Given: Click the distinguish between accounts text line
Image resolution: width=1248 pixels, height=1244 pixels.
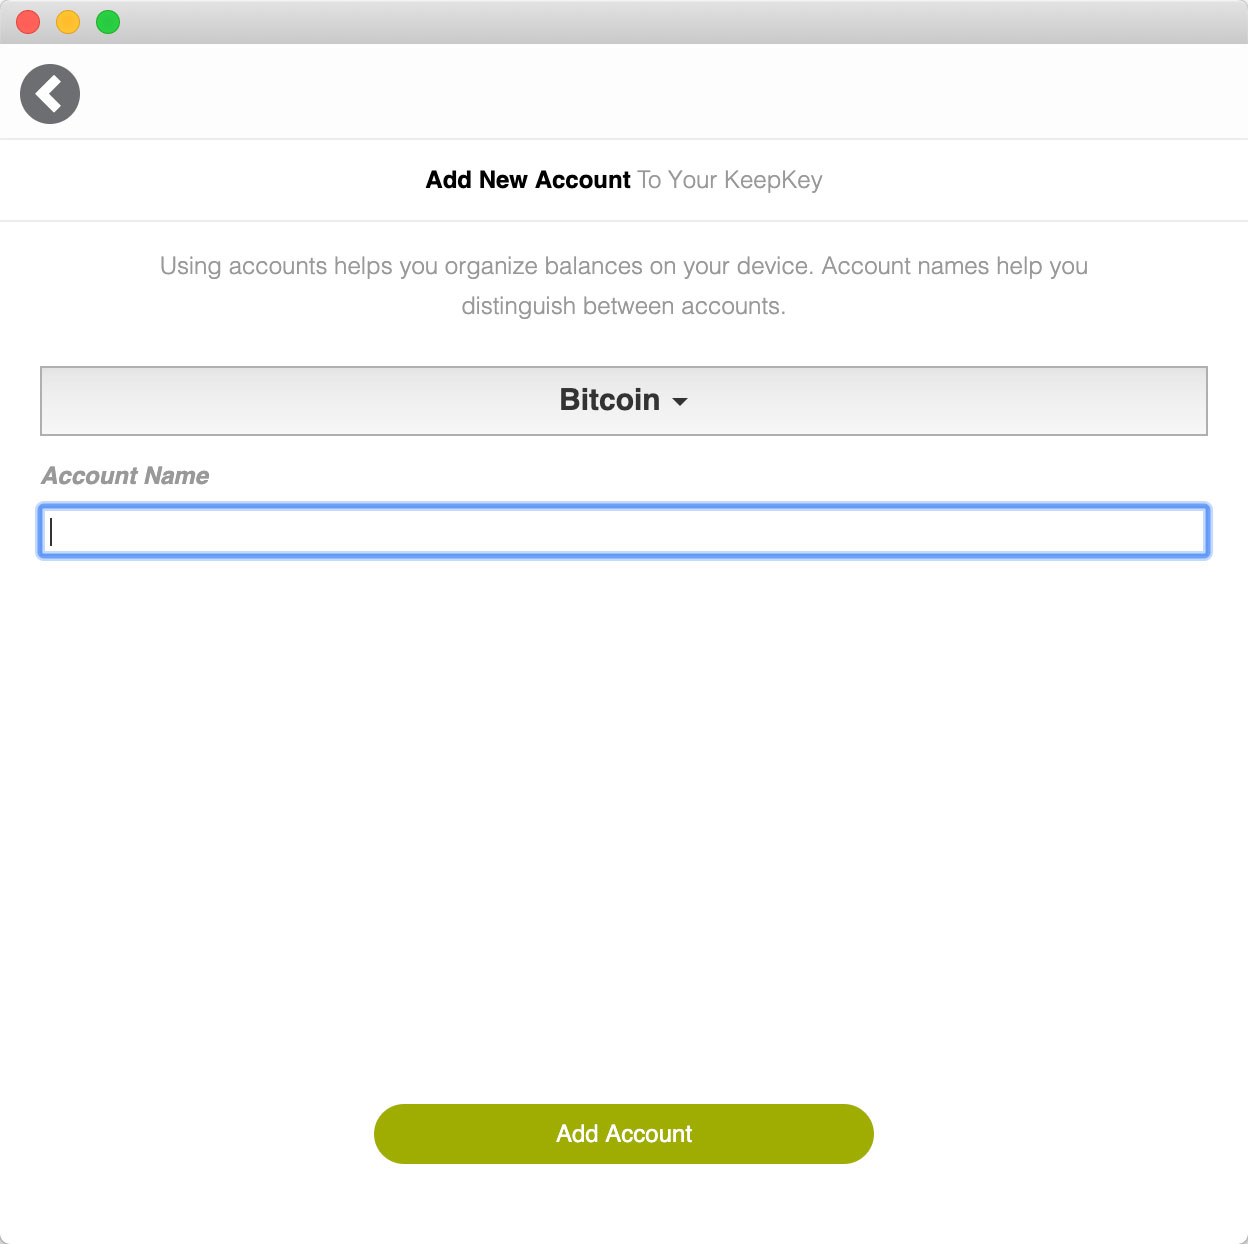Looking at the screenshot, I should tap(624, 306).
